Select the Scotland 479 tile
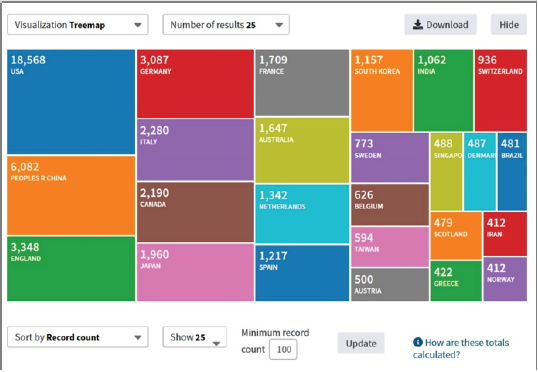 click(456, 236)
